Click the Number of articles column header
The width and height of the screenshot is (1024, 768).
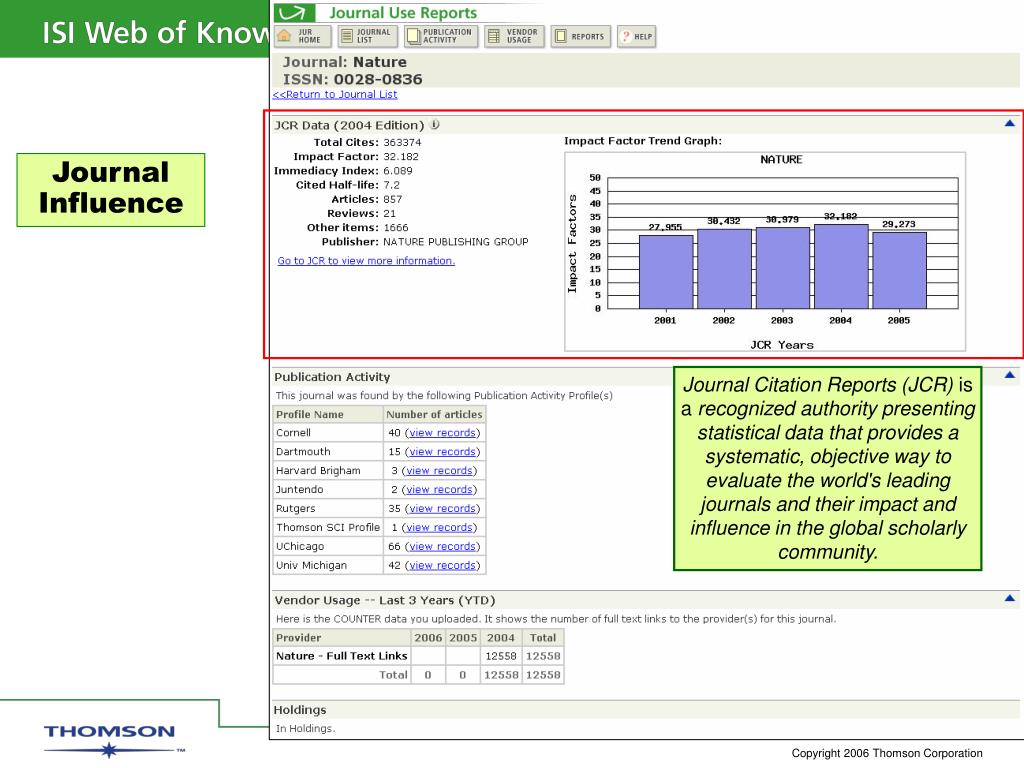pyautogui.click(x=434, y=414)
